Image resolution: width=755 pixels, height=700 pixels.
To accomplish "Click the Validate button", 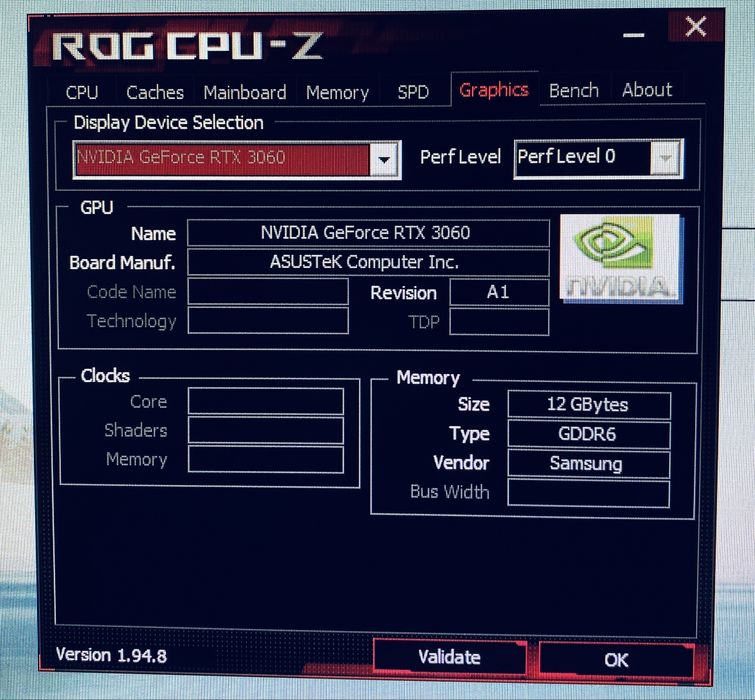I will tap(449, 657).
